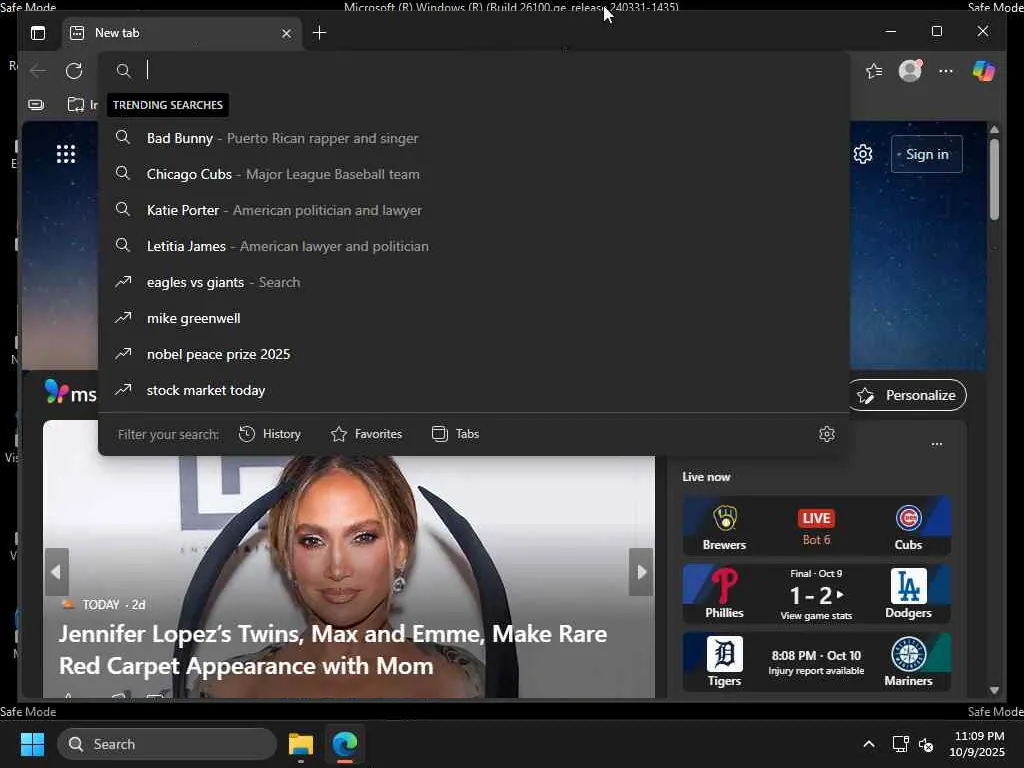Filter search by Tabs
1024x768 pixels.
[x=456, y=434]
